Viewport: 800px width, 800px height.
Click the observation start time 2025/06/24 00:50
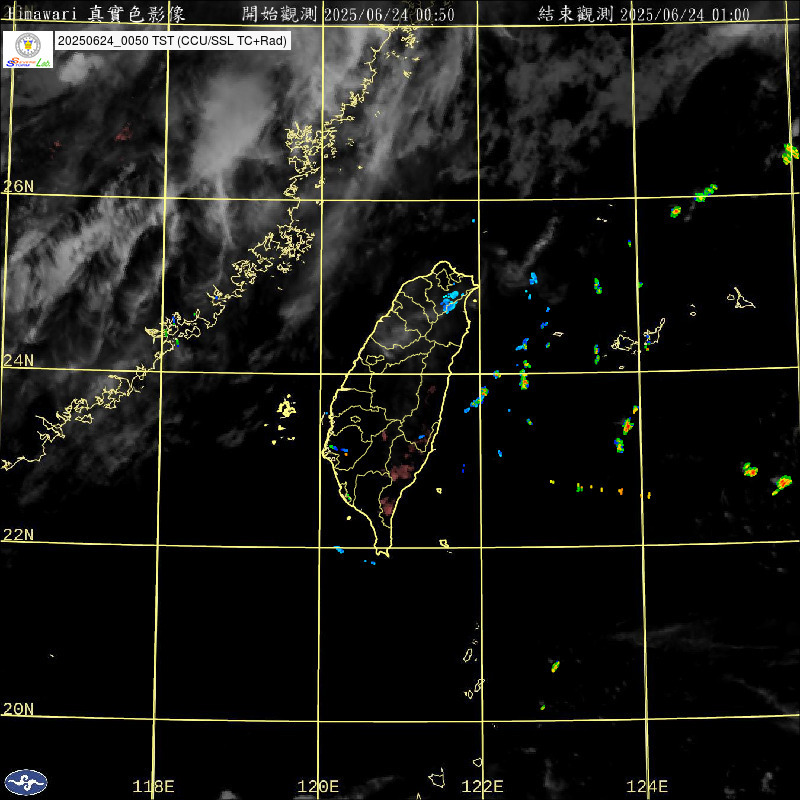[389, 14]
